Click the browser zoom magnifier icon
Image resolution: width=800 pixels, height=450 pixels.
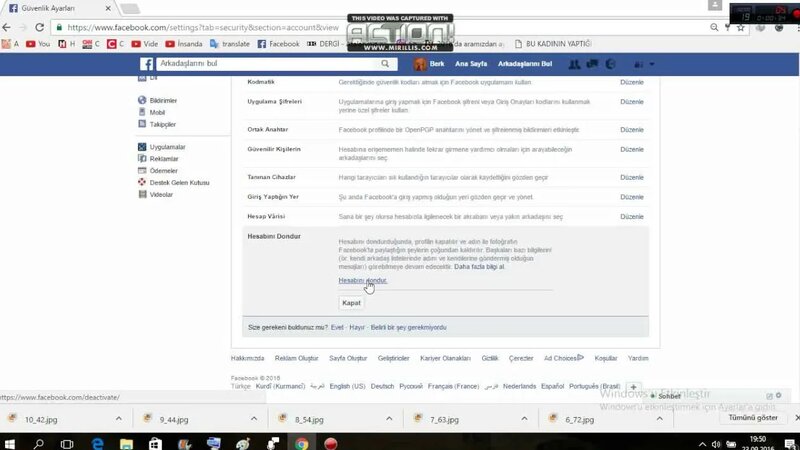coord(714,28)
